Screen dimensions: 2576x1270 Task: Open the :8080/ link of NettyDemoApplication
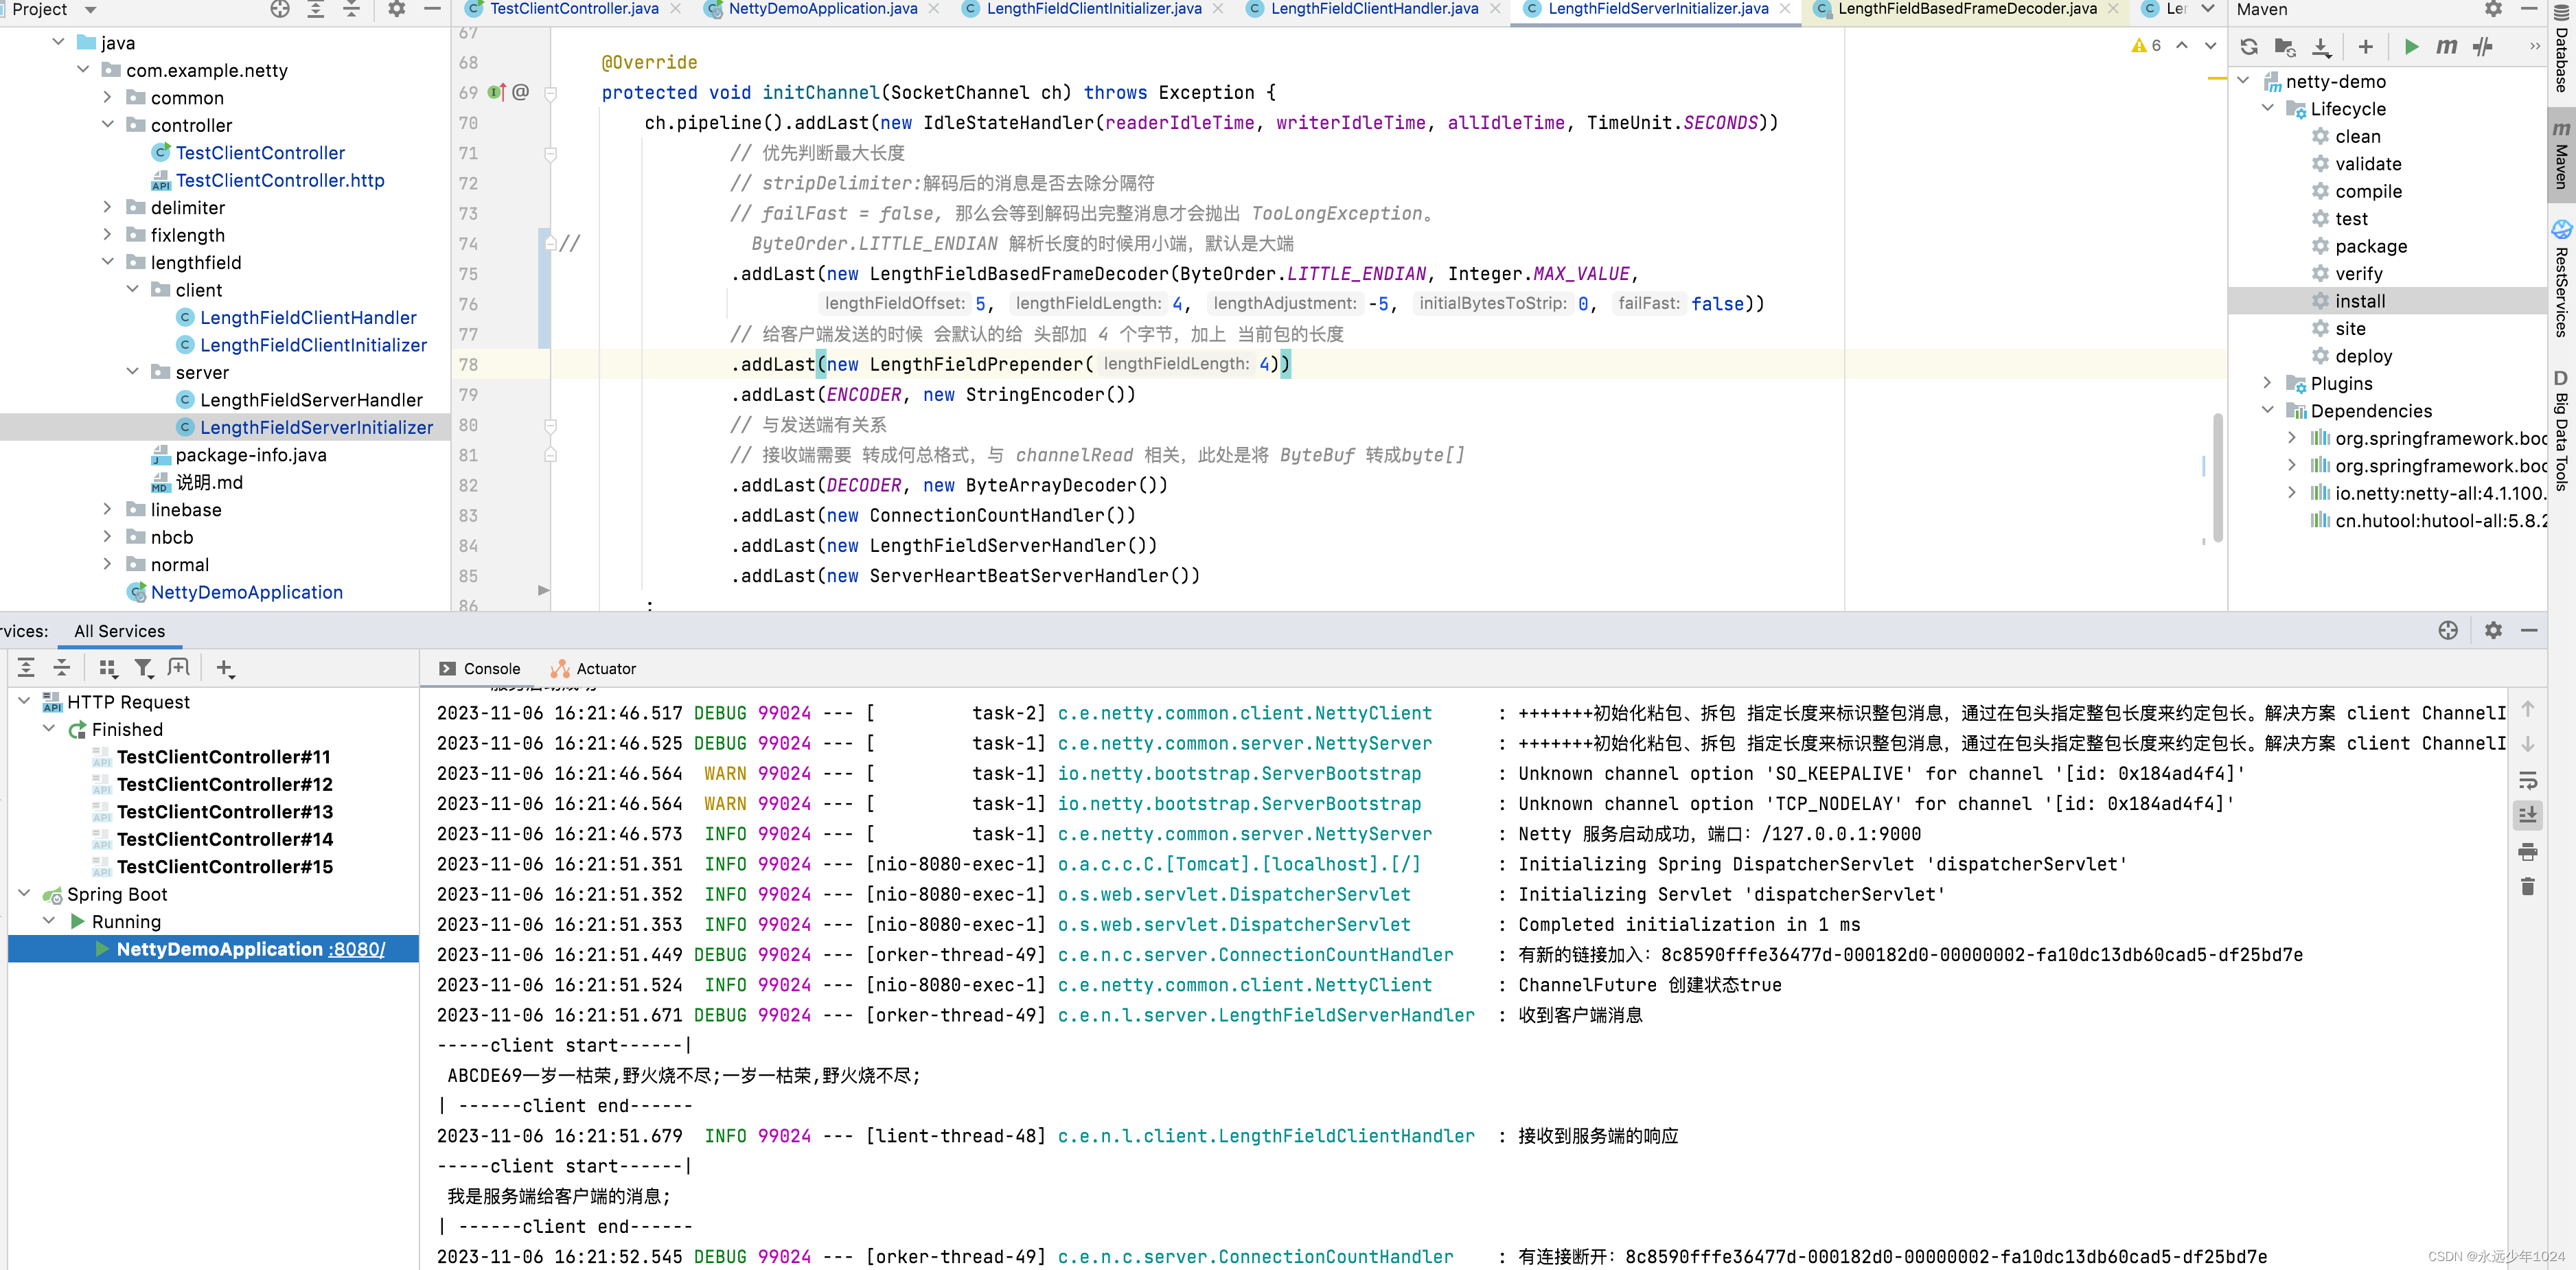[356, 949]
